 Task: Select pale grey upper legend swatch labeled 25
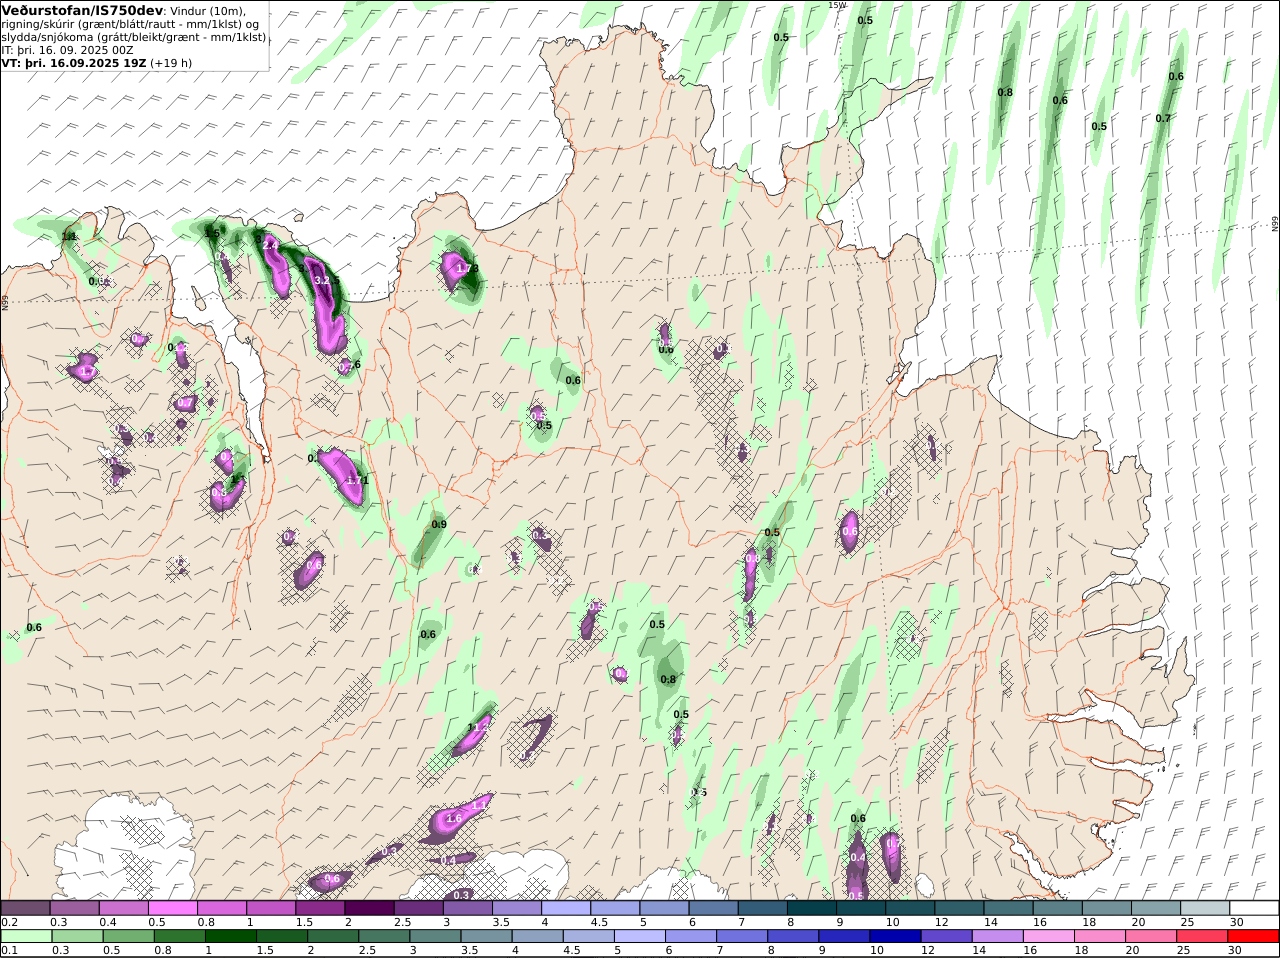click(1204, 907)
